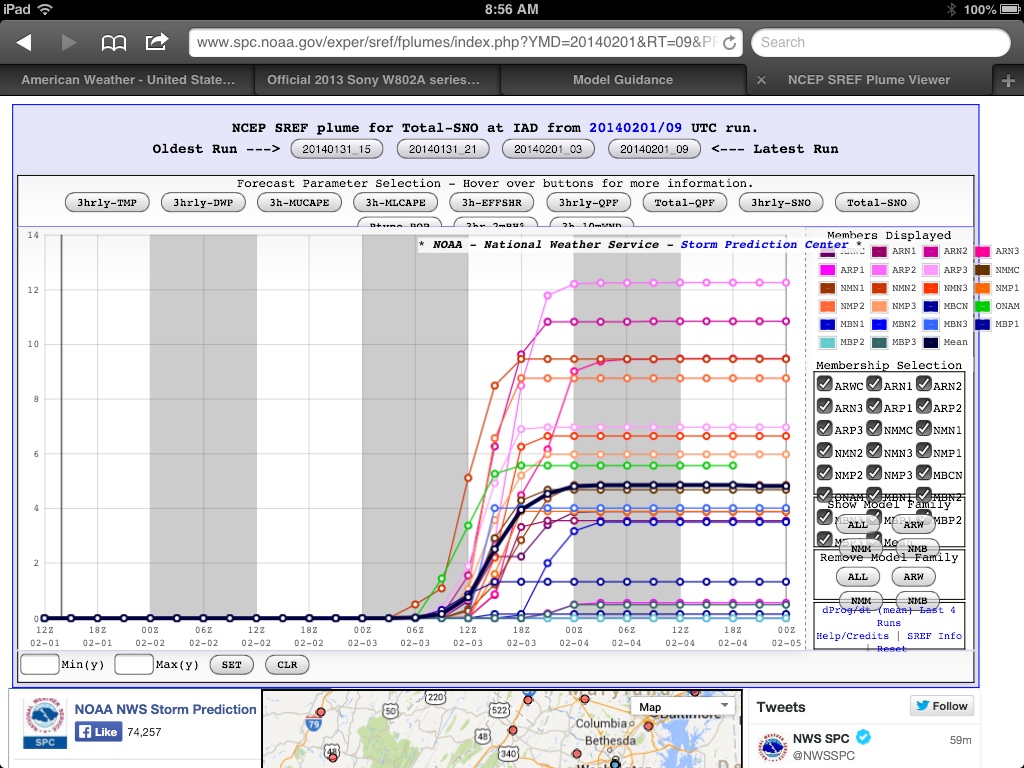Image resolution: width=1024 pixels, height=768 pixels.
Task: Close the NCEP SREF Plume Viewer tab
Action: 761,80
